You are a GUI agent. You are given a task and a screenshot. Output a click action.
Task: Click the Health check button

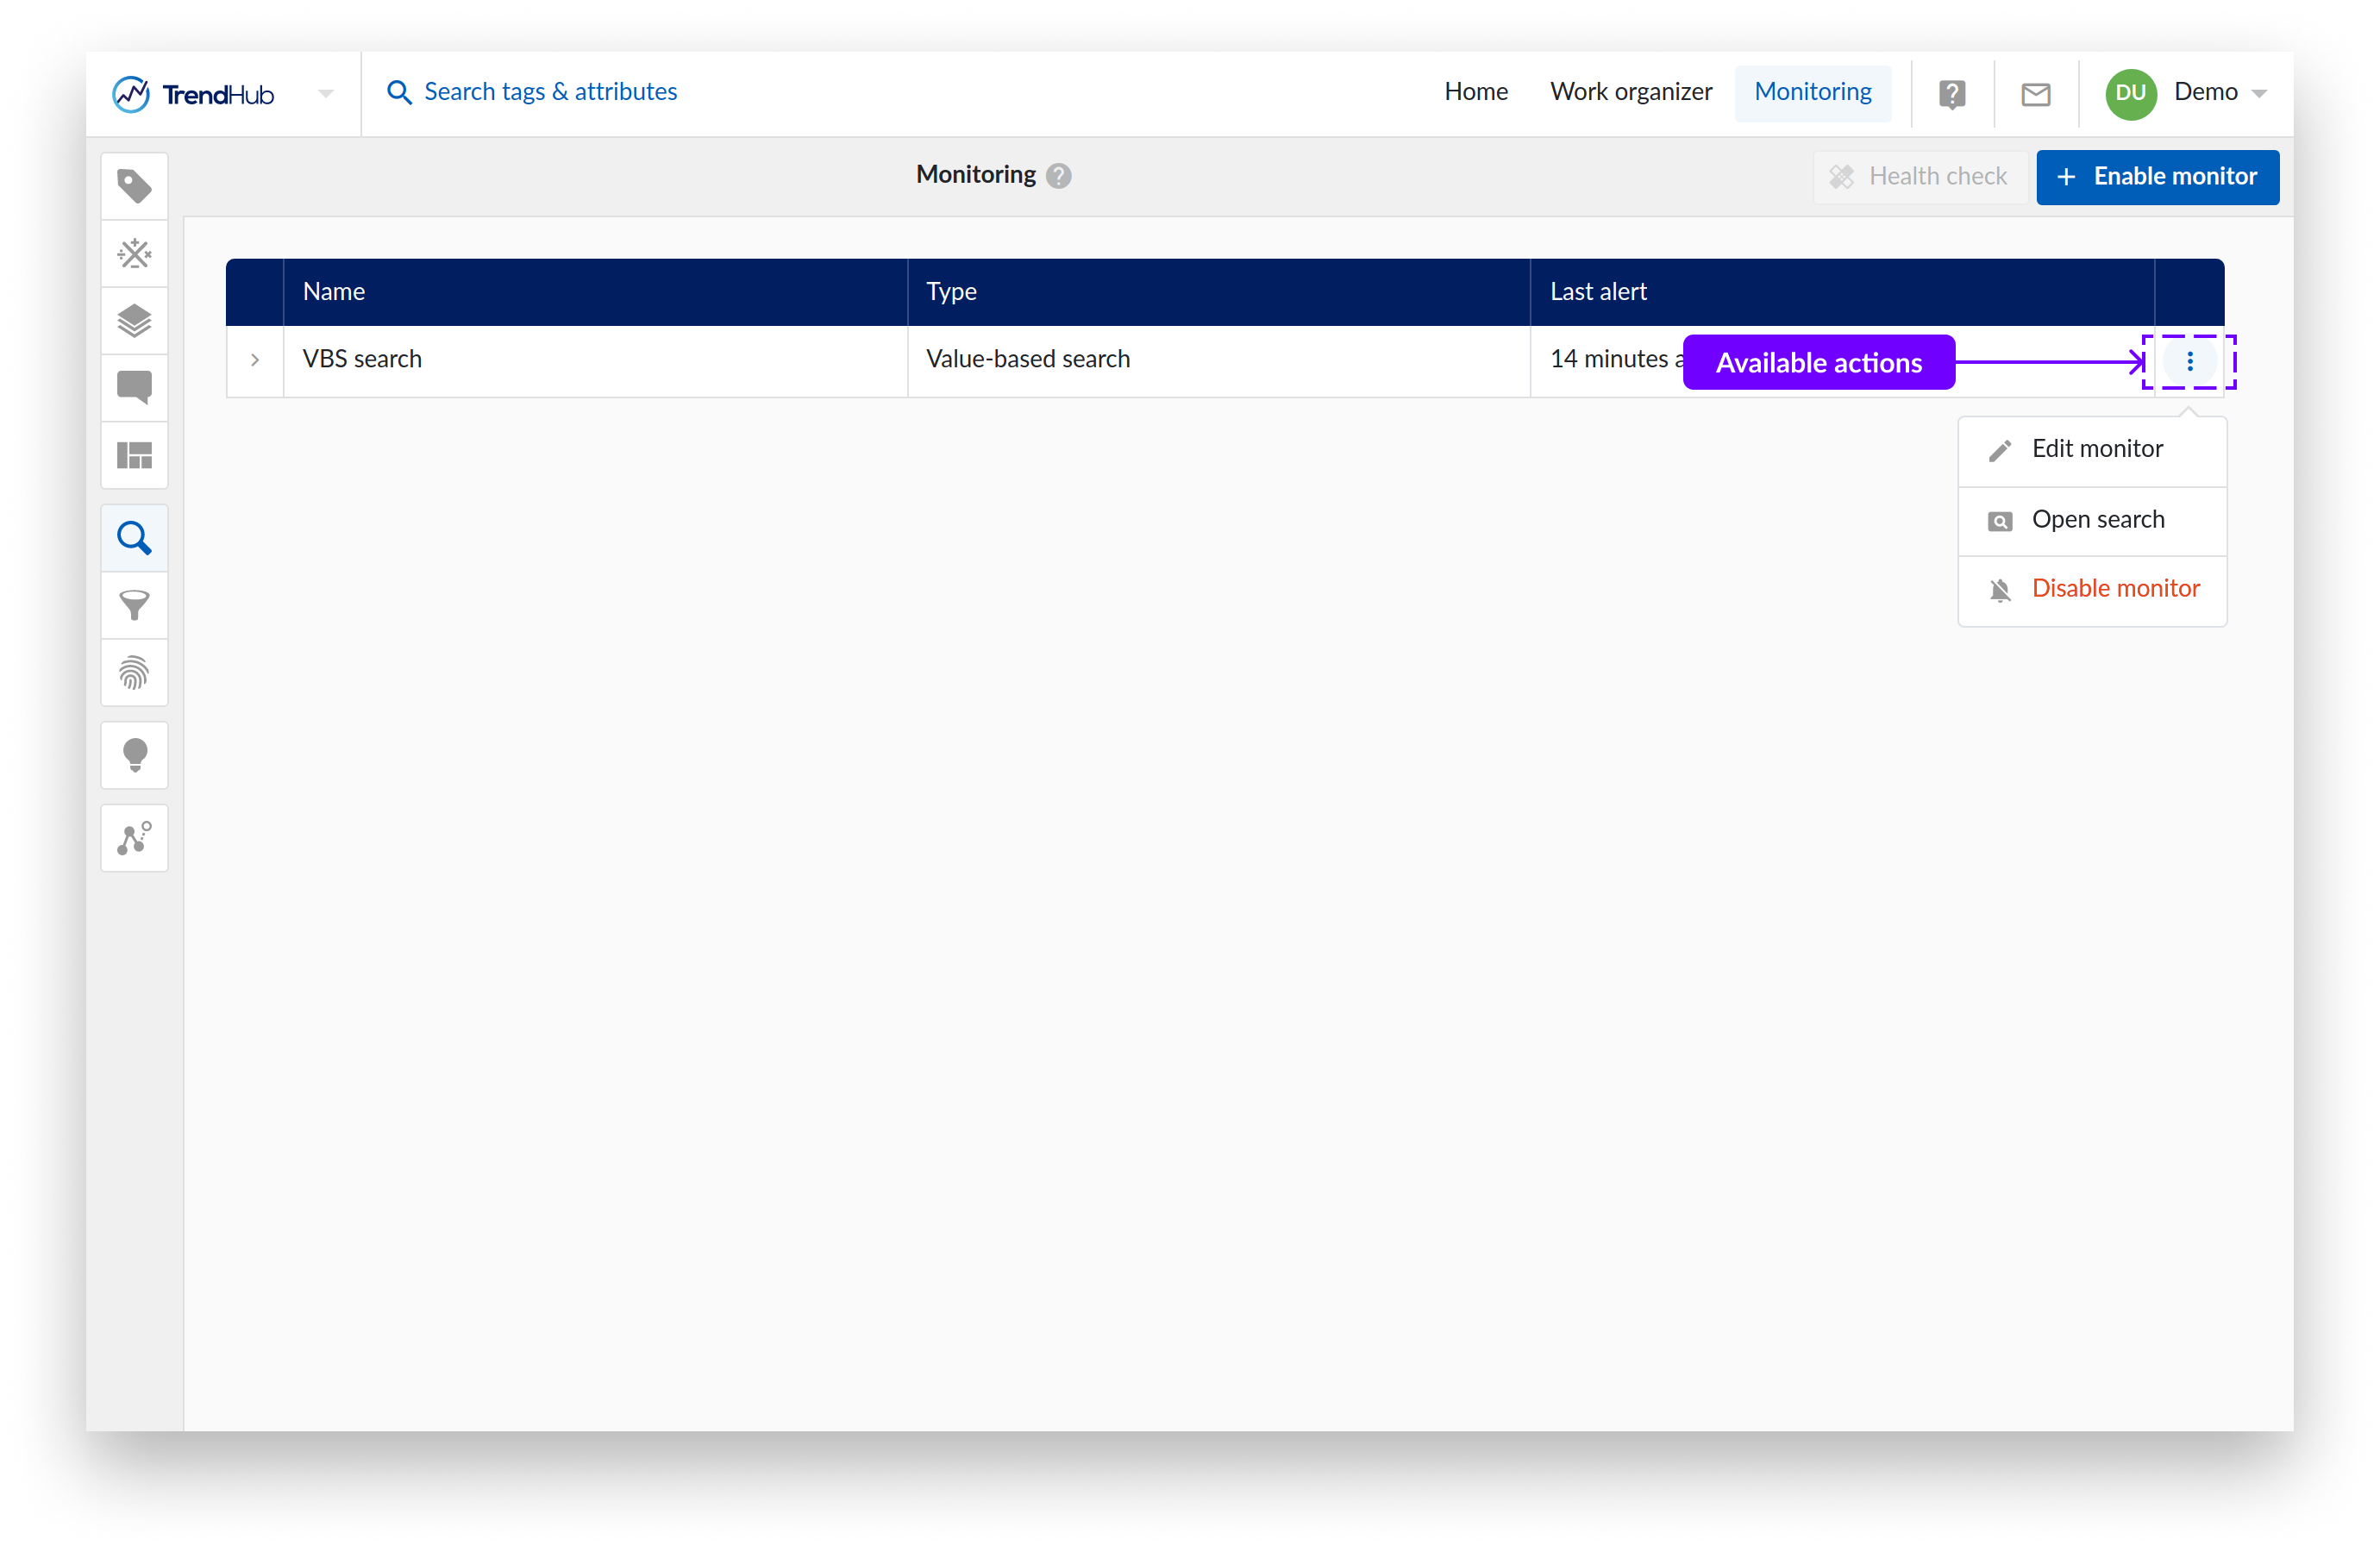[1919, 177]
